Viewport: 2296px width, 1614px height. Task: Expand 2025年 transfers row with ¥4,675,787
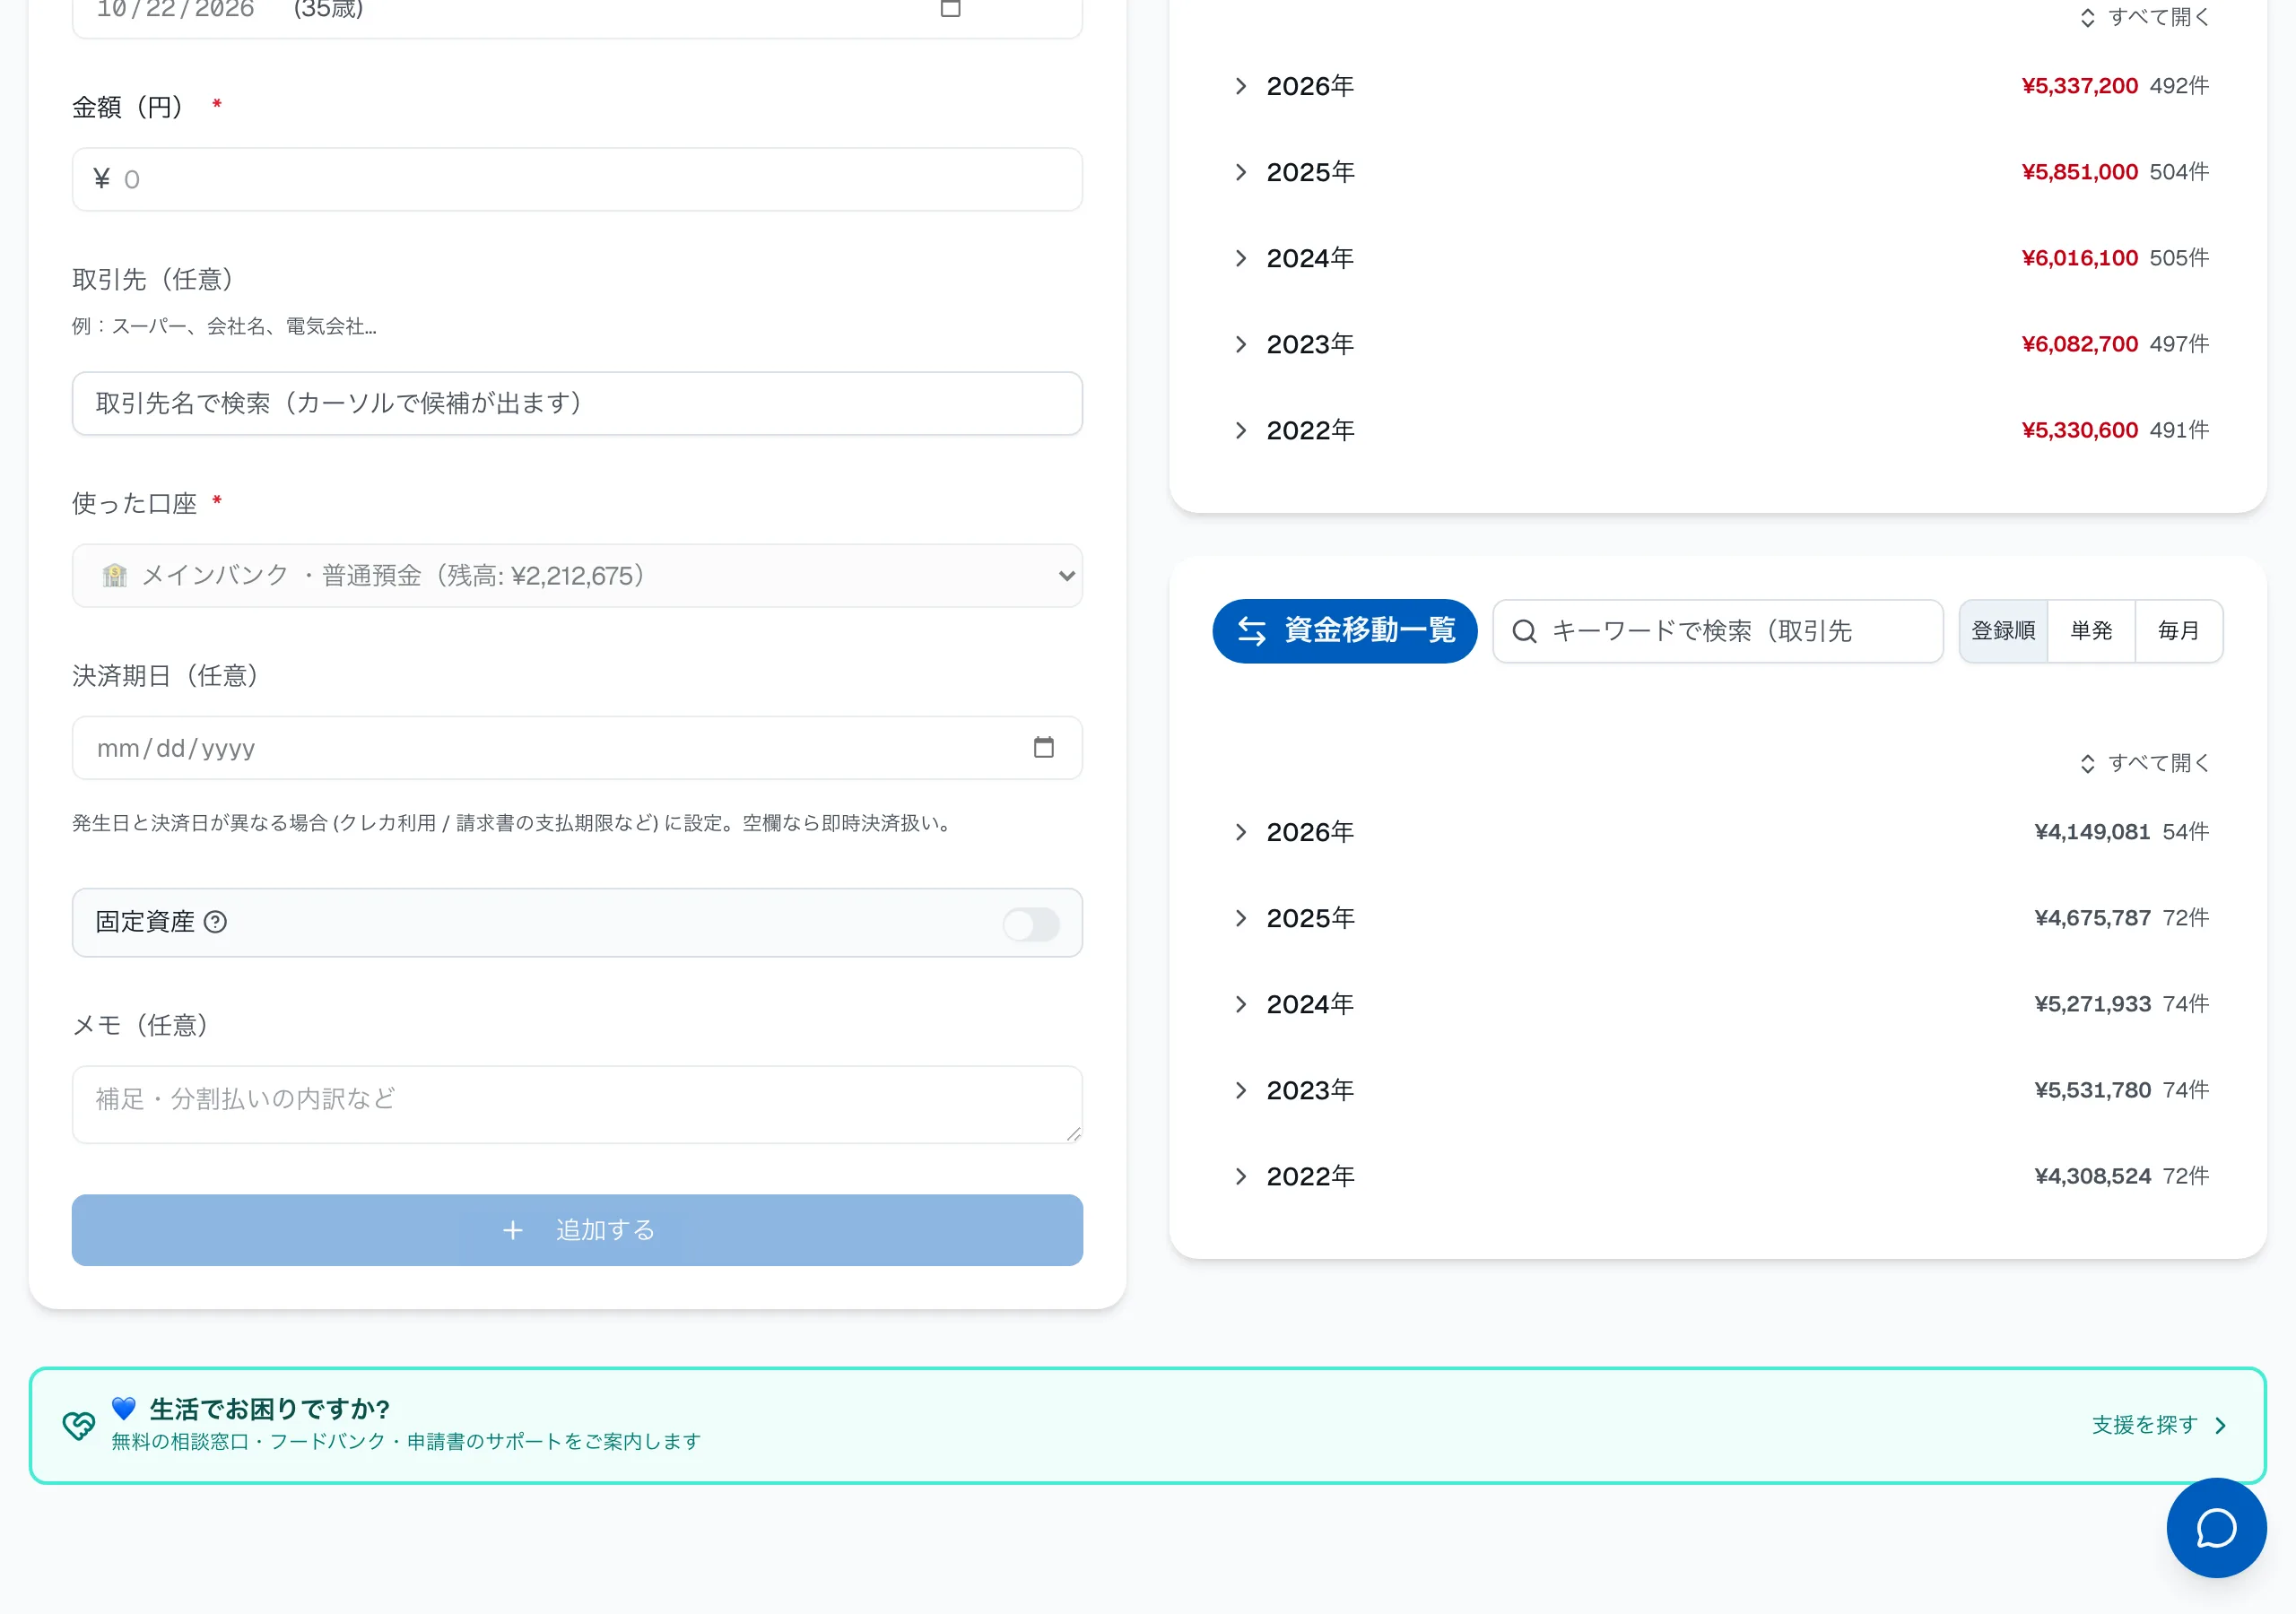[x=1718, y=918]
